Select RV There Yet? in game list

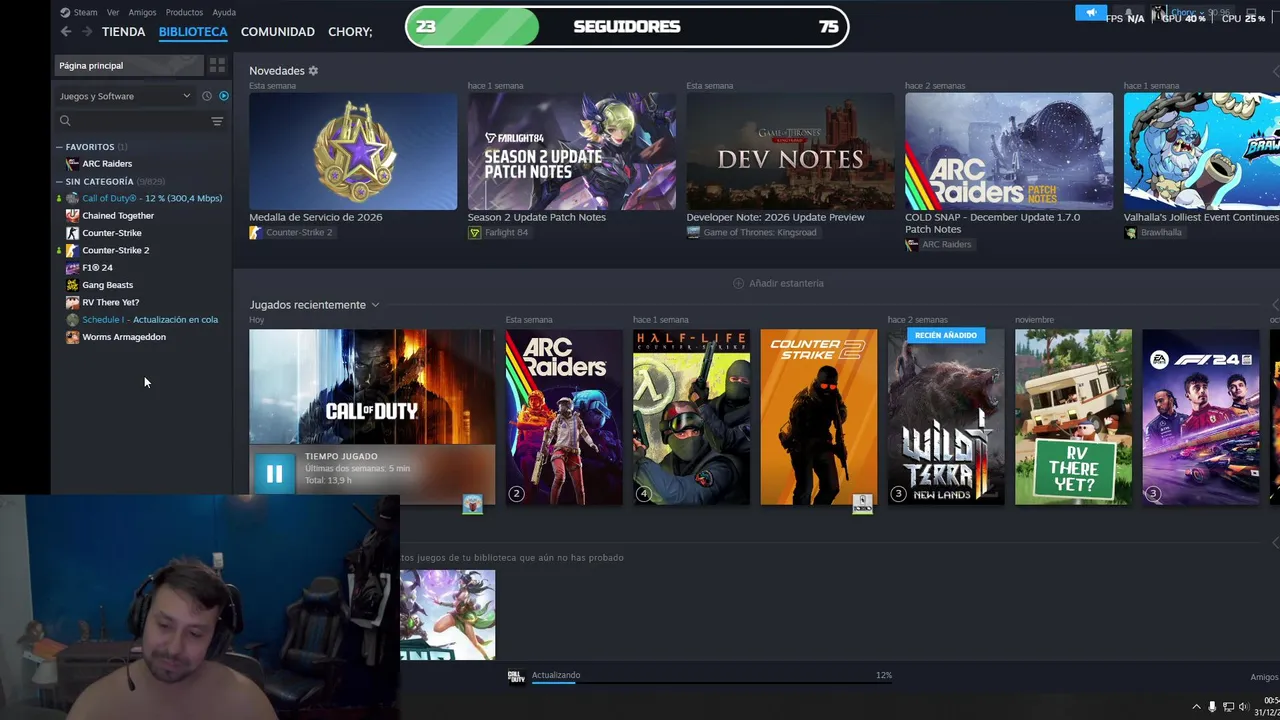pos(110,302)
